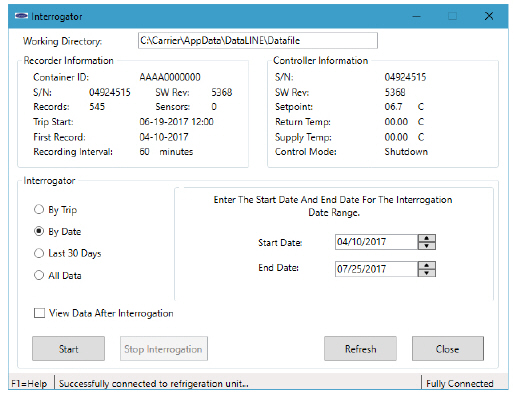The image size is (514, 394).
Task: Select the All Data radio button
Action: pos(39,275)
